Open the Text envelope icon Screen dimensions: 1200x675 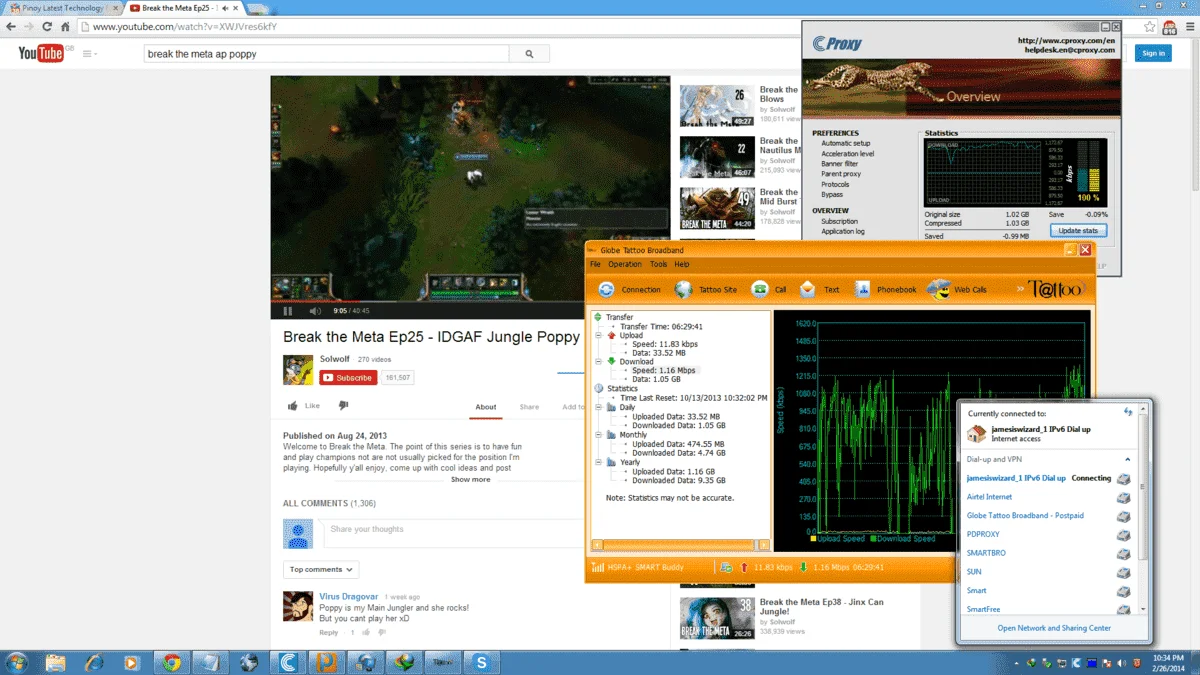point(807,290)
